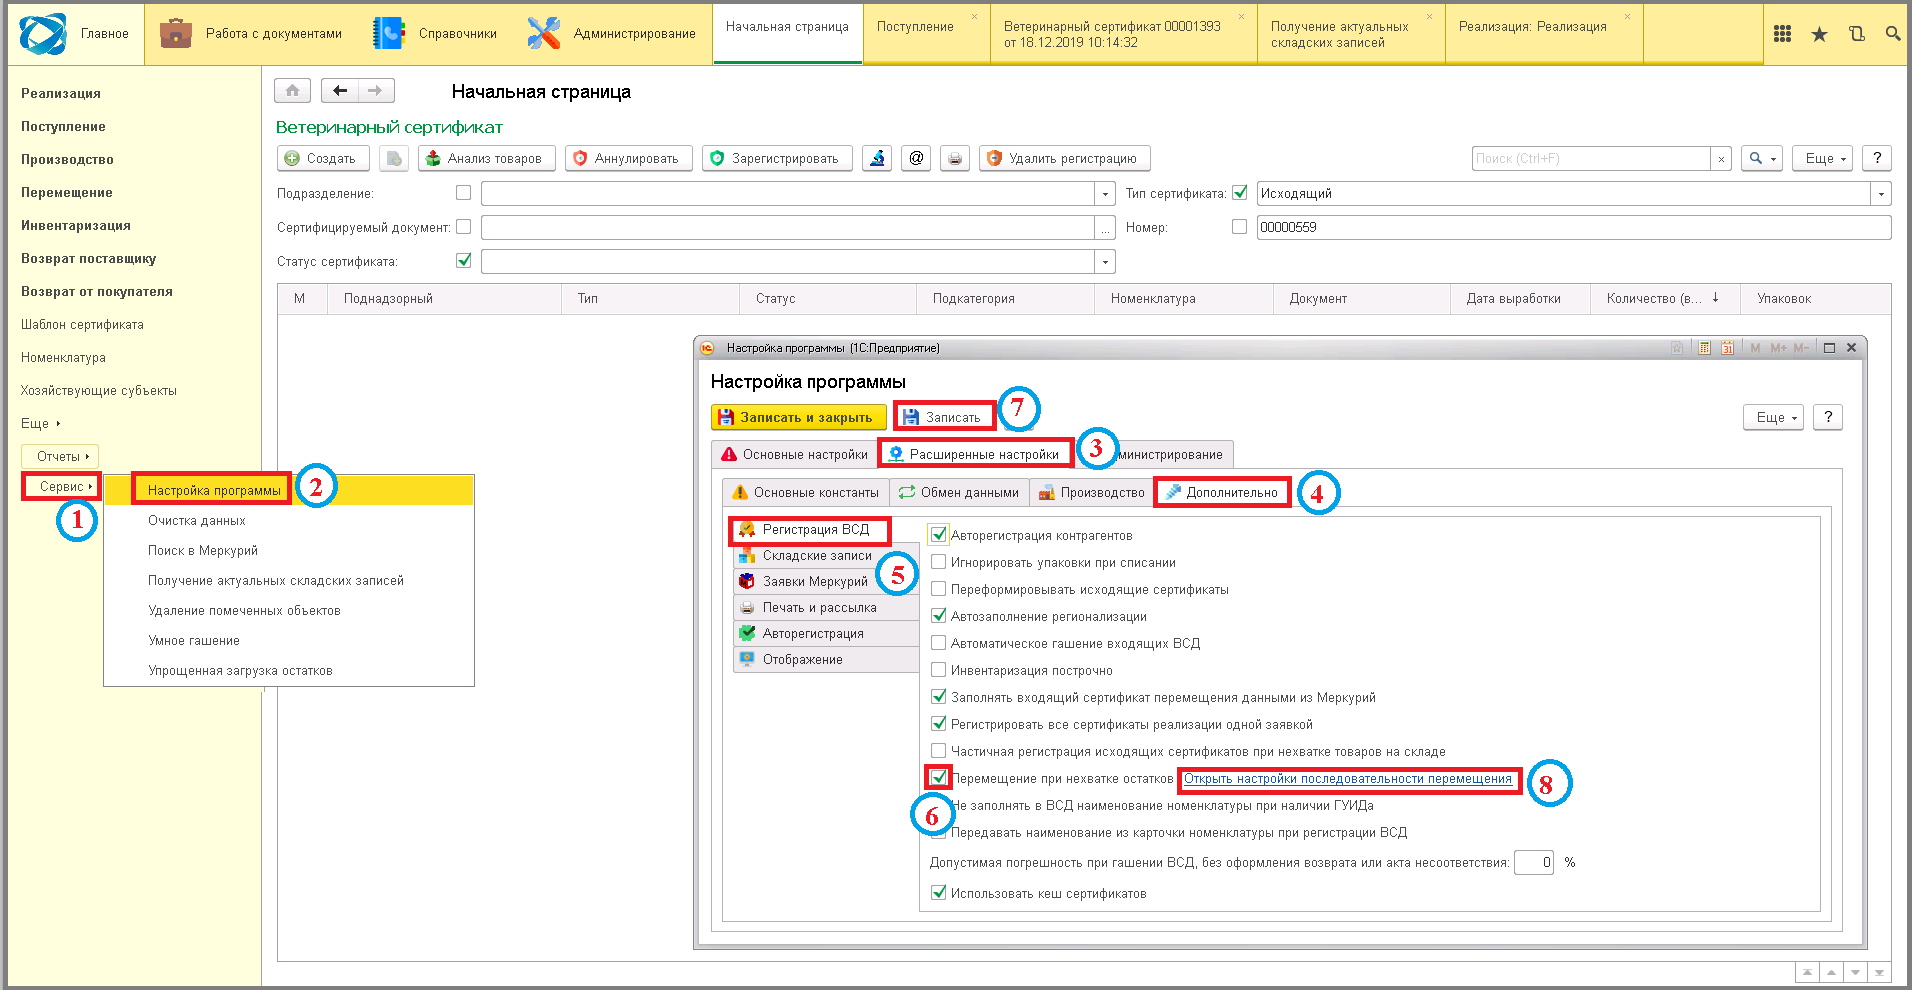This screenshot has width=1912, height=990.
Task: Open calendar icon in settings window titlebar
Action: [x=1727, y=348]
